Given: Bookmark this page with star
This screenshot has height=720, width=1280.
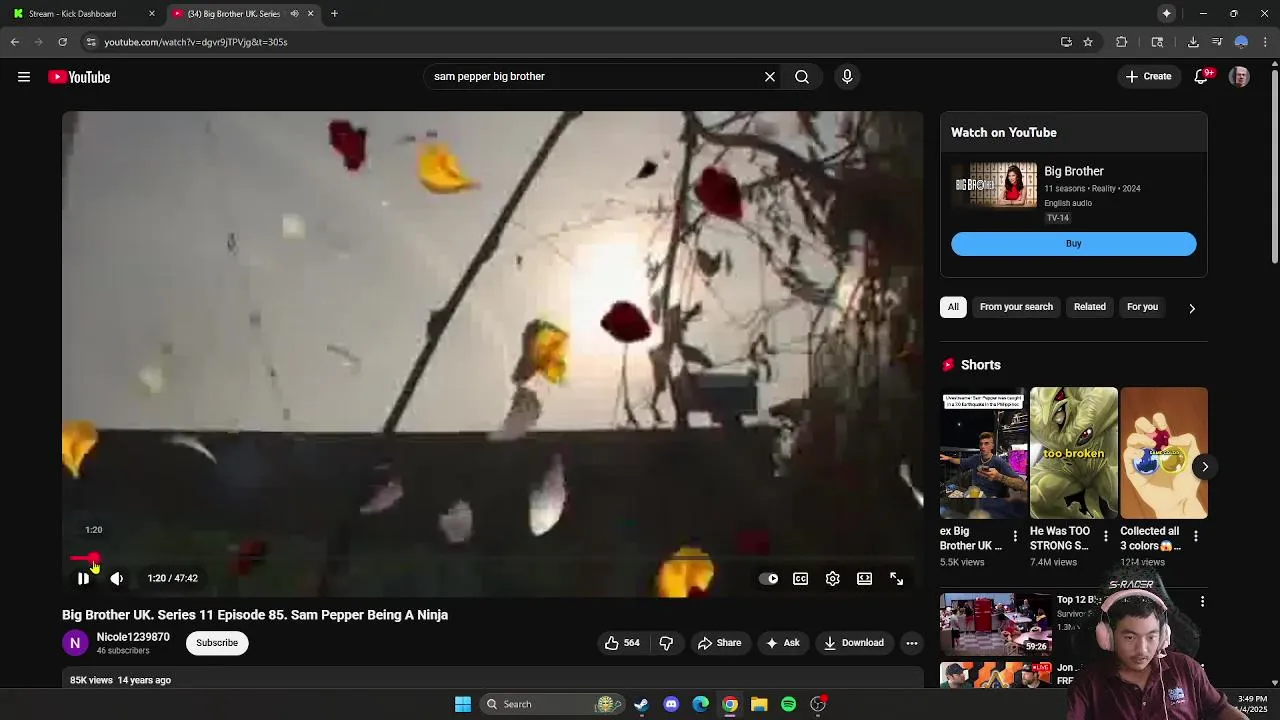Looking at the screenshot, I should [1088, 42].
